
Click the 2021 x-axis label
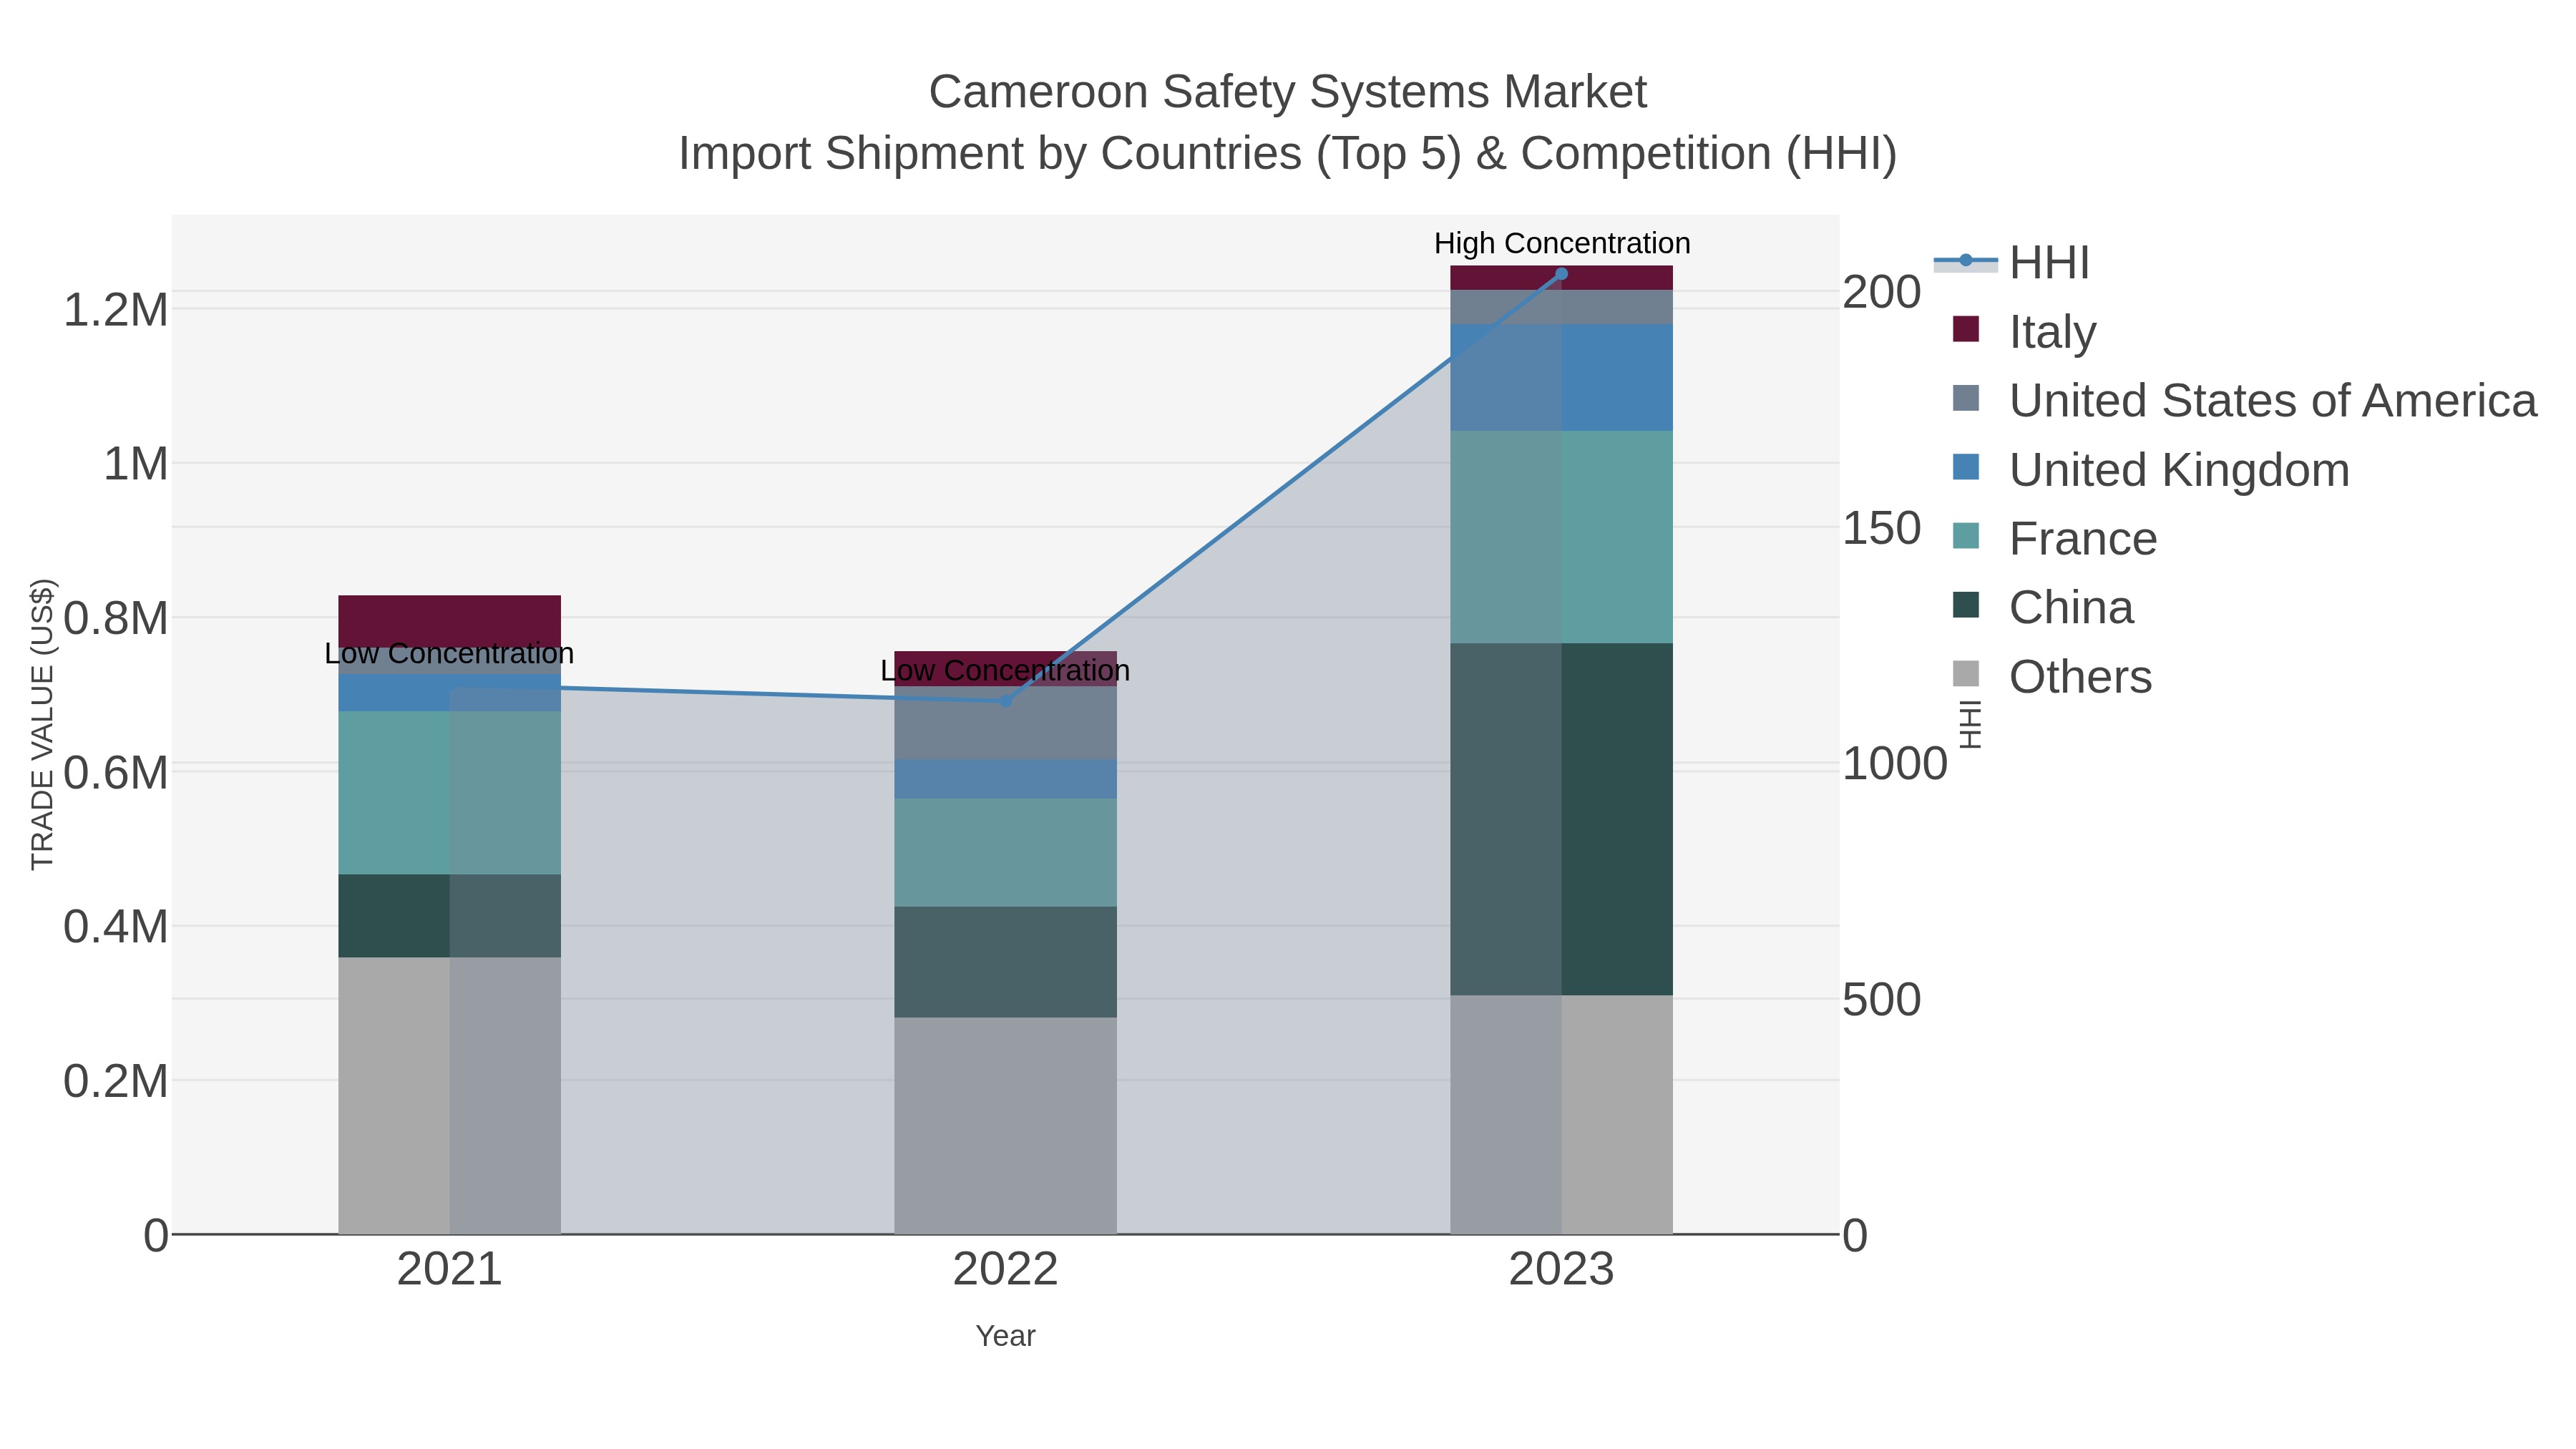point(450,1270)
